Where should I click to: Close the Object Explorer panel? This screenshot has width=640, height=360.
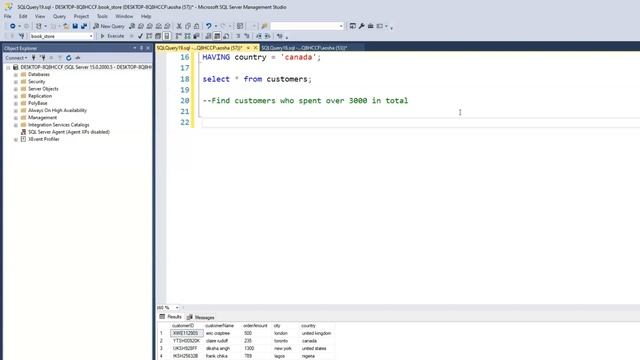(x=148, y=48)
